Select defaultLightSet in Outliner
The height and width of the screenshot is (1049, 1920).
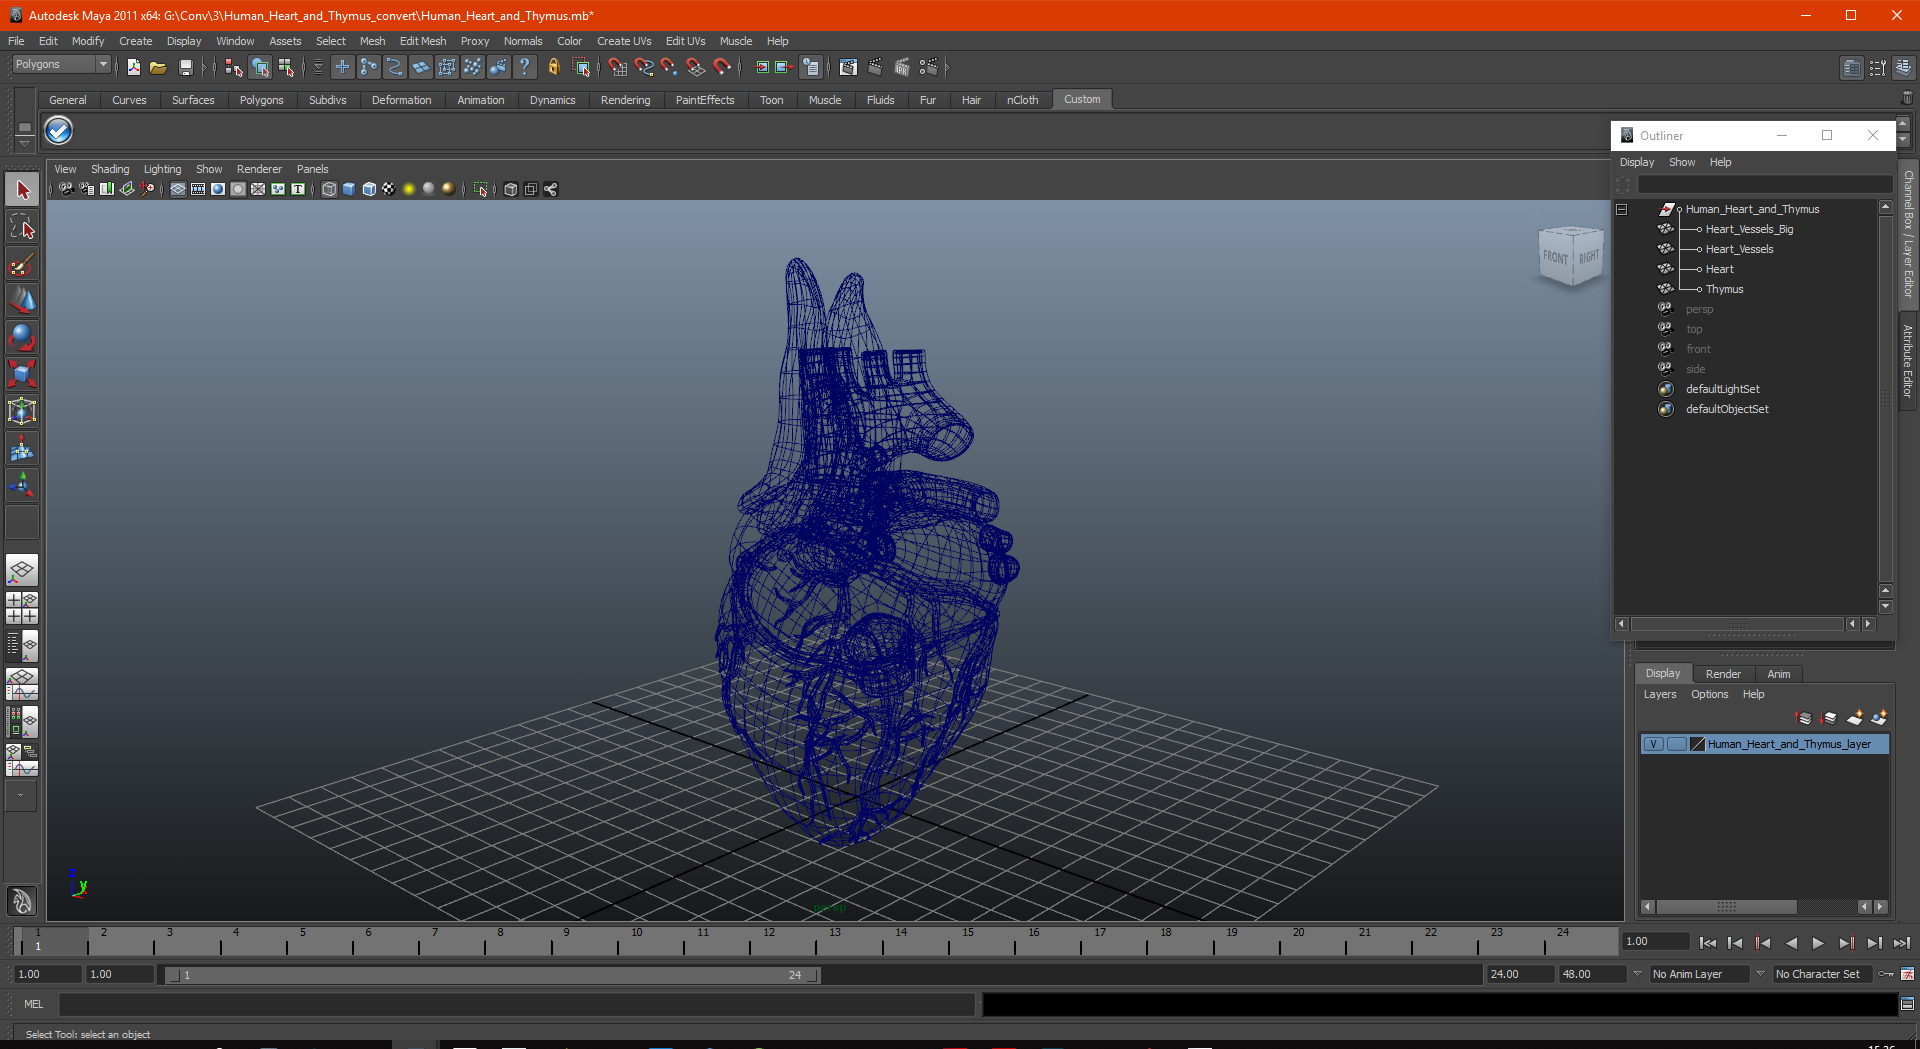pyautogui.click(x=1722, y=389)
